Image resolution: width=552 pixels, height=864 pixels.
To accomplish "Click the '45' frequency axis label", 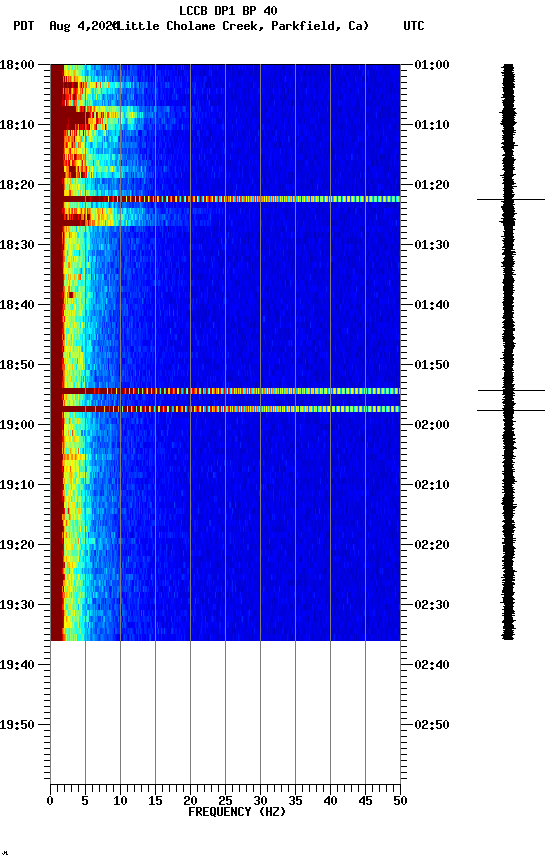I will (365, 801).
